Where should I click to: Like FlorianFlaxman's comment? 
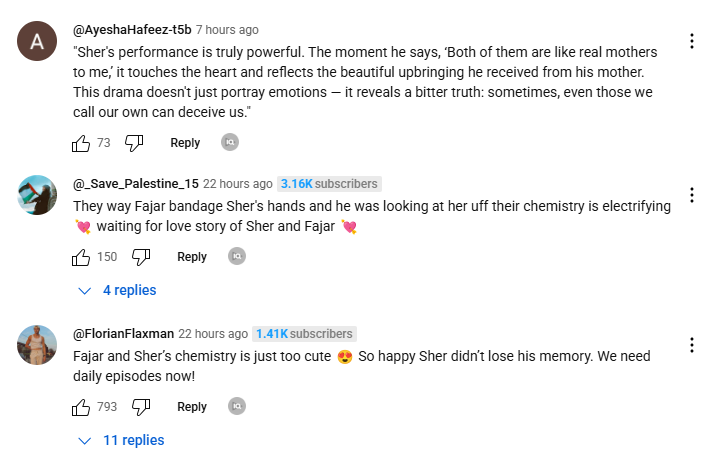click(82, 407)
